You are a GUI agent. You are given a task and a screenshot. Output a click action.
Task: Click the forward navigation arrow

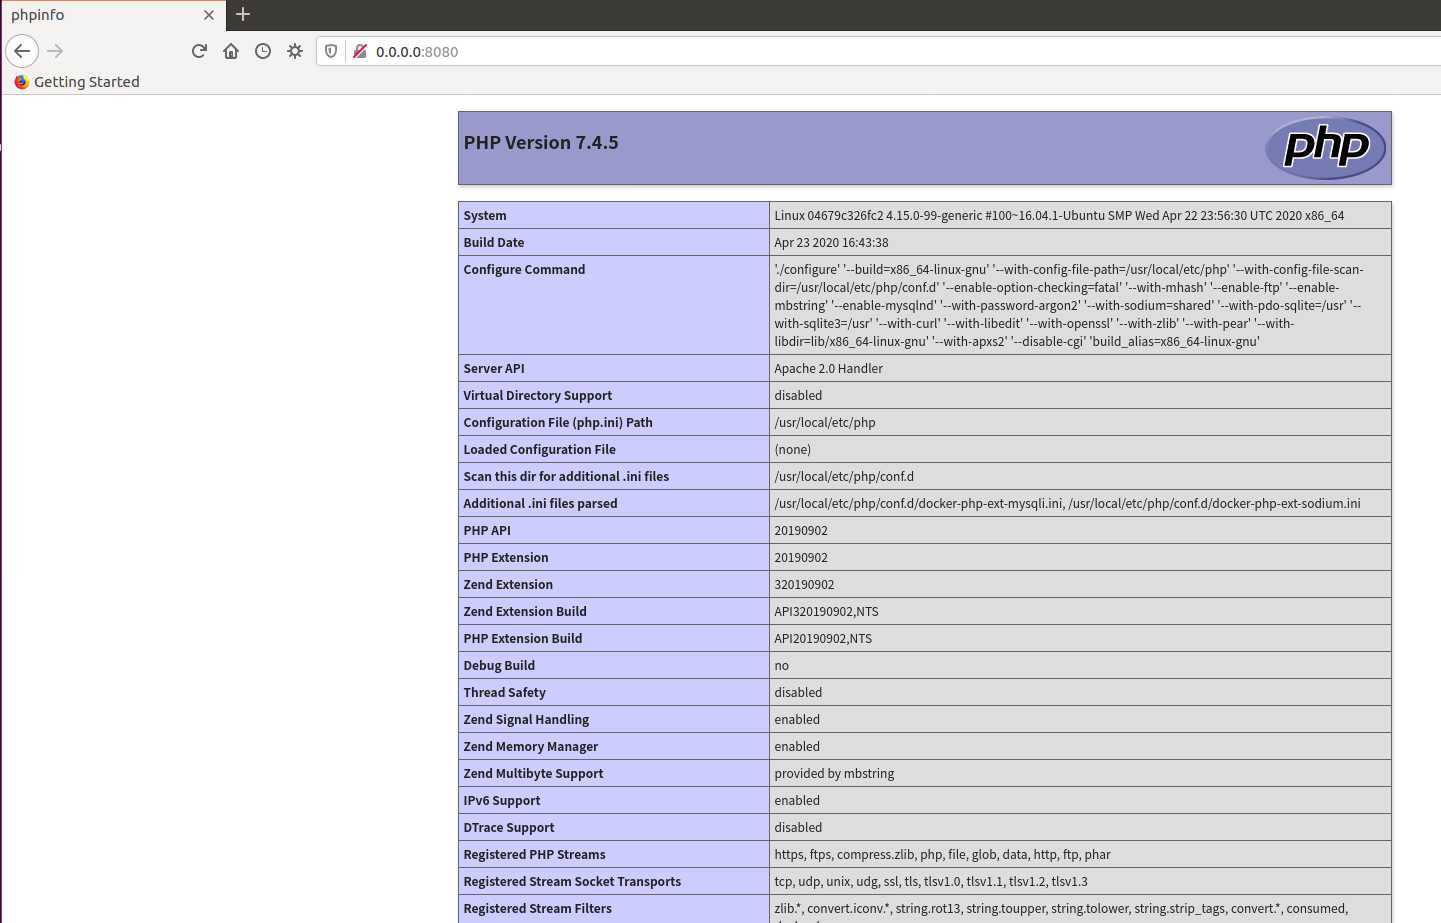[x=55, y=51]
